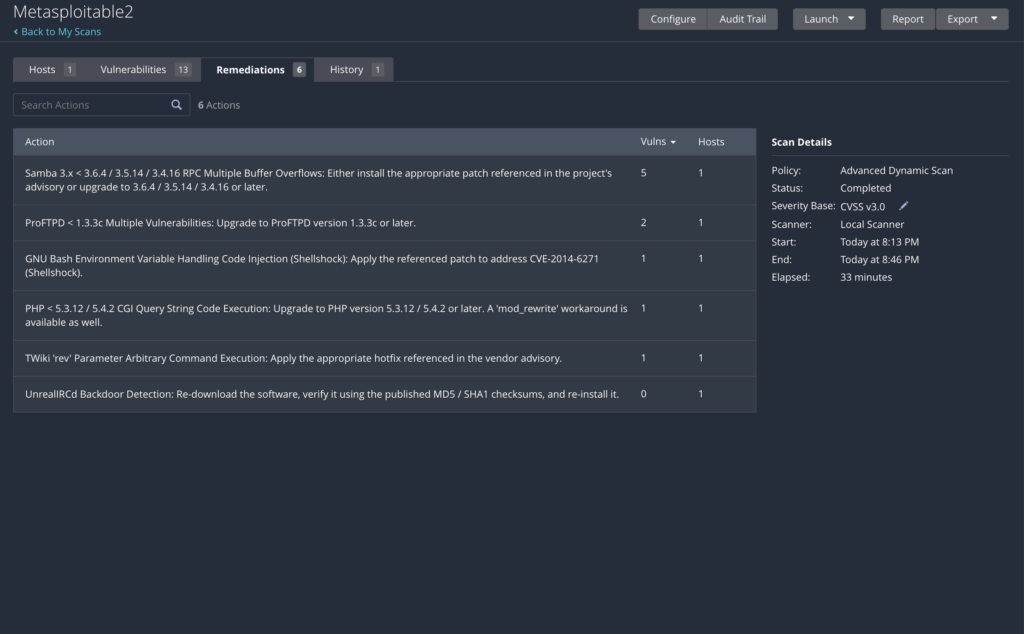Image resolution: width=1024 pixels, height=634 pixels.
Task: Go Back to My Scans
Action: (57, 31)
